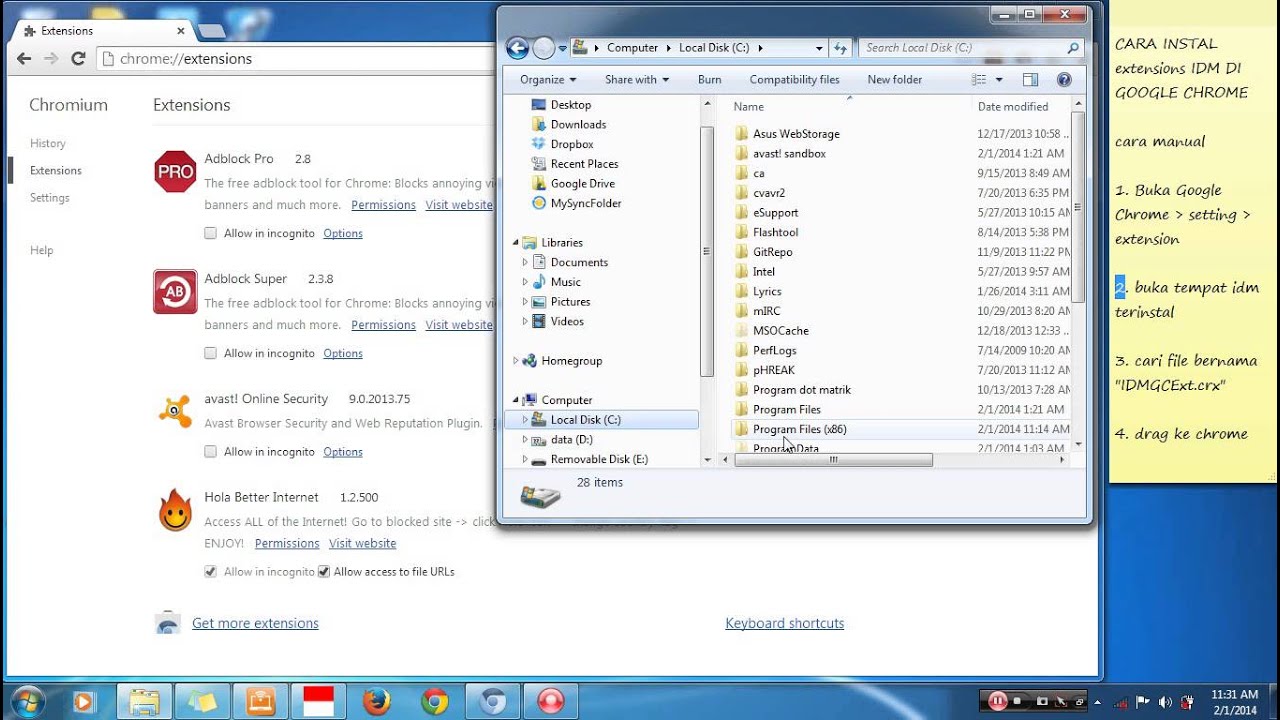
Task: Open Adblock Super Options link
Action: (x=343, y=353)
